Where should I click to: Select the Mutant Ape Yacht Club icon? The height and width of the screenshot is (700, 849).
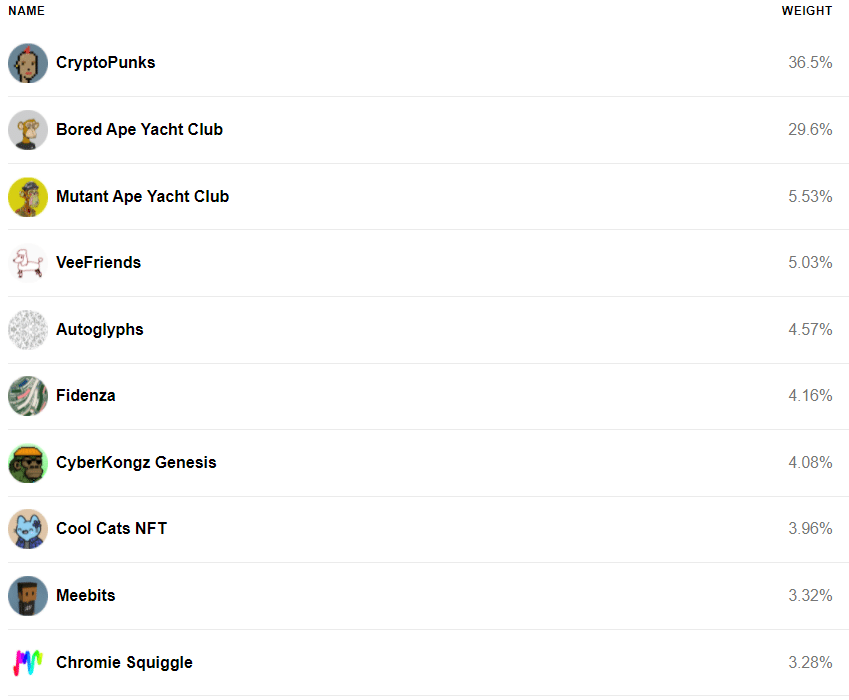point(28,197)
